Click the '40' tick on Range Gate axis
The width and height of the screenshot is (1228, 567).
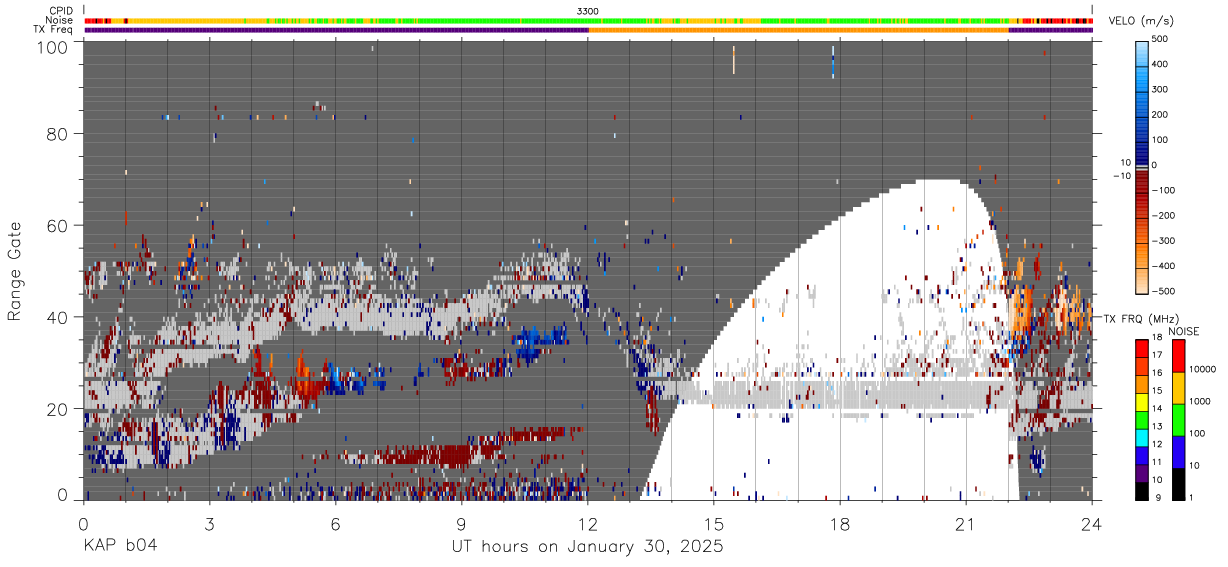(x=57, y=316)
